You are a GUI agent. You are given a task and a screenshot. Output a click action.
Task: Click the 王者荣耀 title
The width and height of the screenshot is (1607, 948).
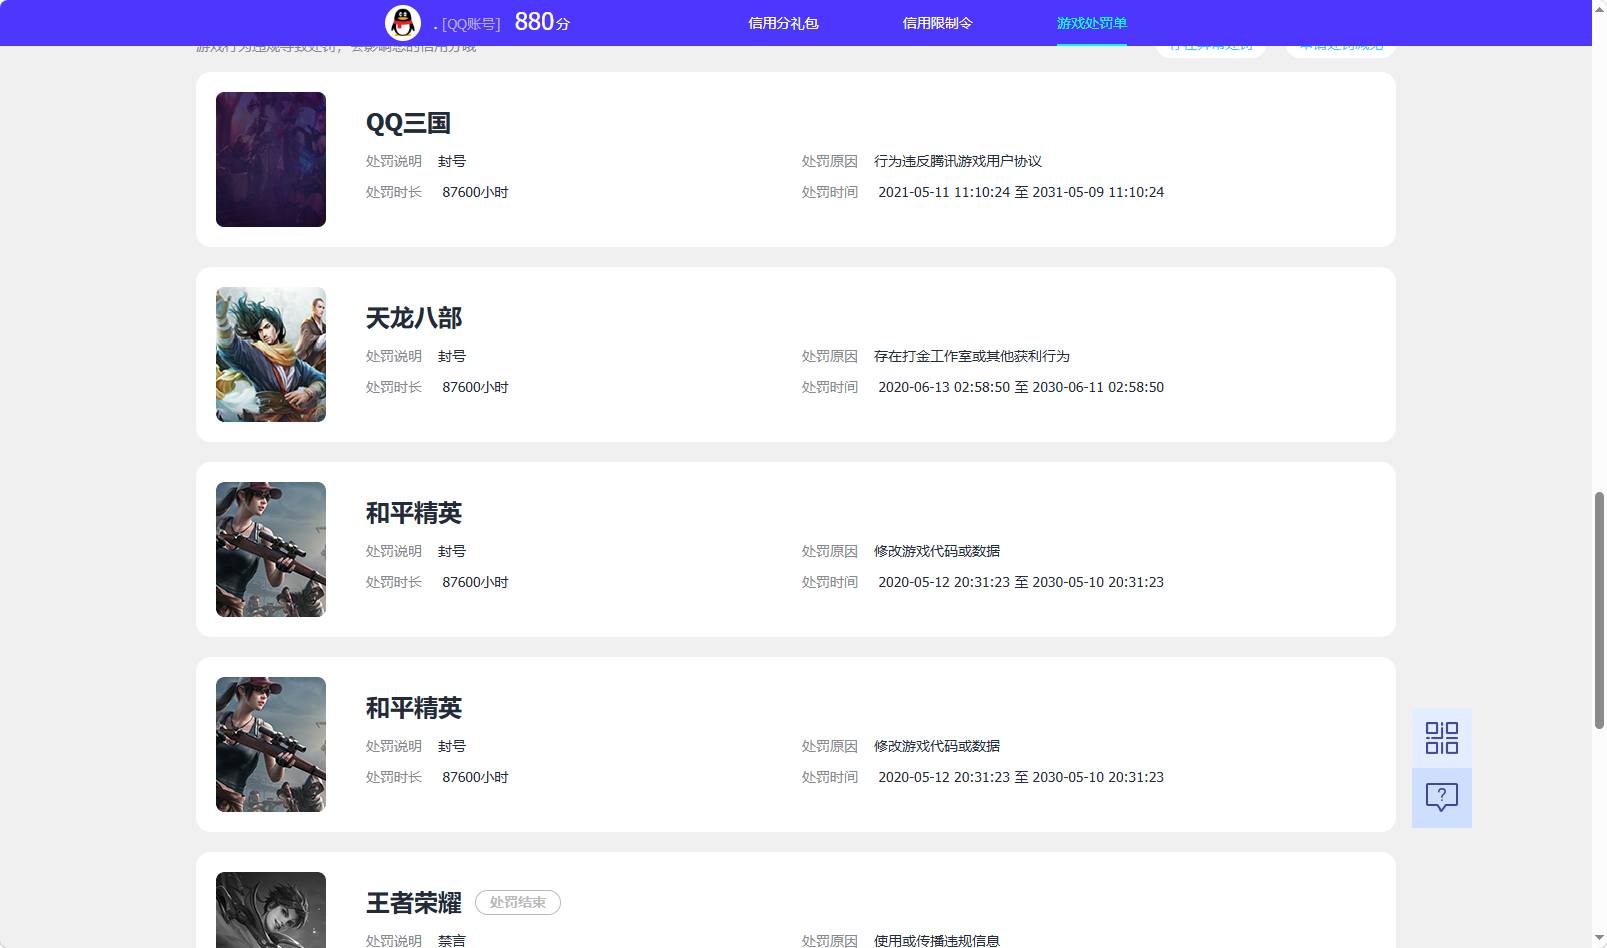point(414,903)
